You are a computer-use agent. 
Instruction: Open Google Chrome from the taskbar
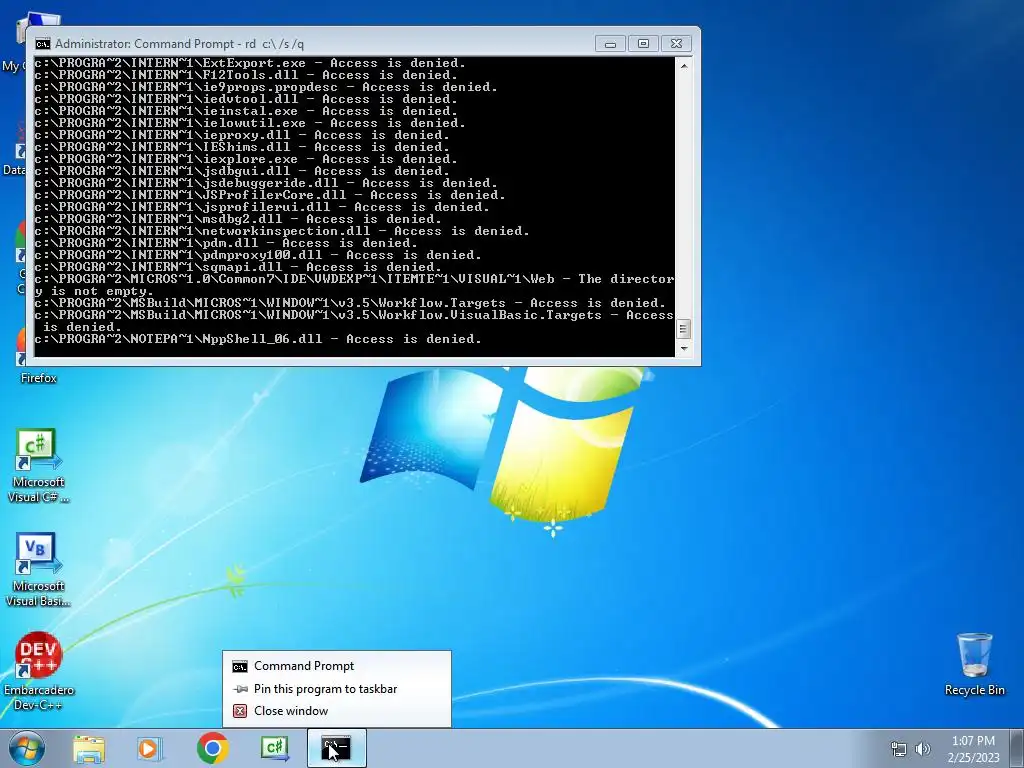[212, 748]
